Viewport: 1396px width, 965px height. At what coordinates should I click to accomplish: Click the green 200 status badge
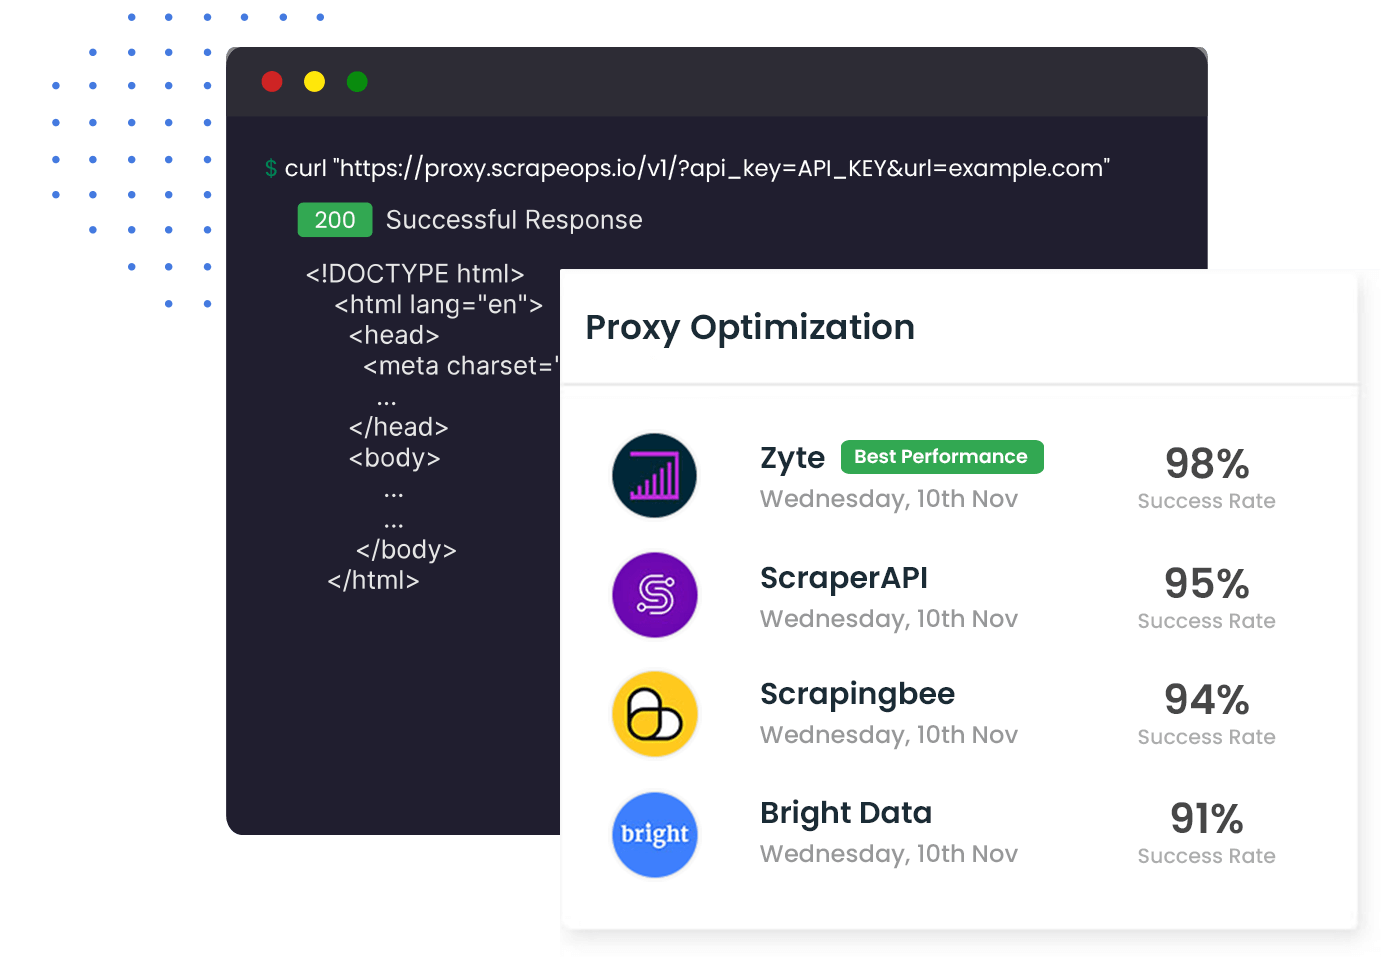pyautogui.click(x=335, y=220)
